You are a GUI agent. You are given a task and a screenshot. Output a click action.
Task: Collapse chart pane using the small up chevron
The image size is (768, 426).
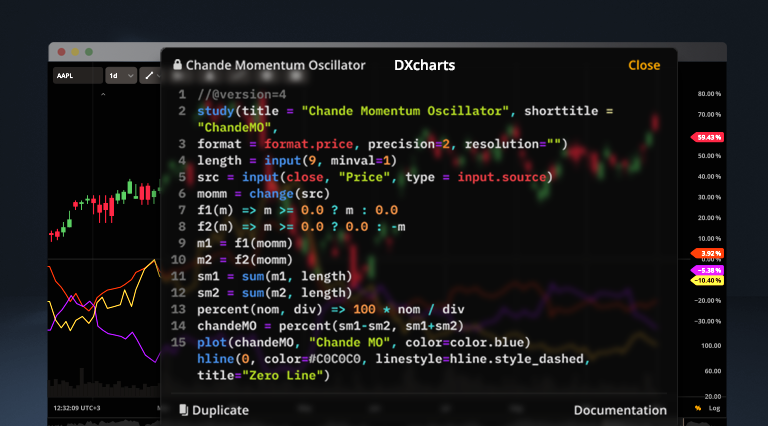click(103, 94)
